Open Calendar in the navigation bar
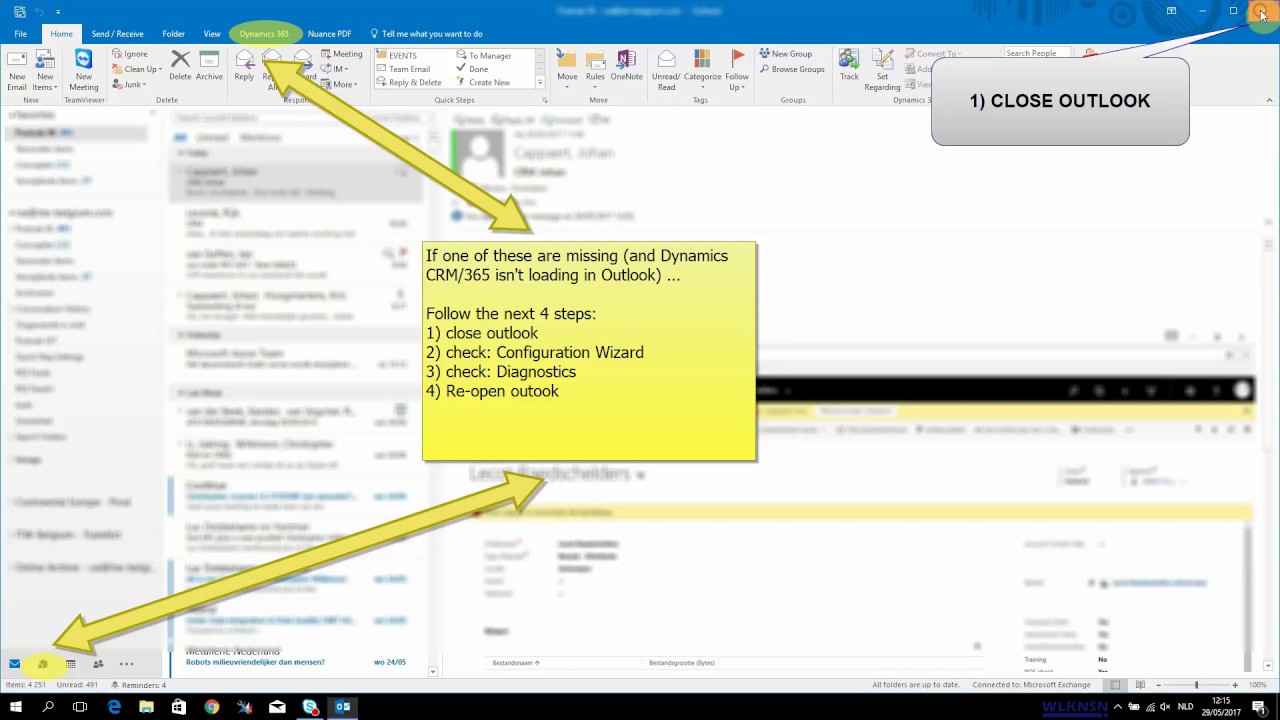The image size is (1280, 720). 70,664
